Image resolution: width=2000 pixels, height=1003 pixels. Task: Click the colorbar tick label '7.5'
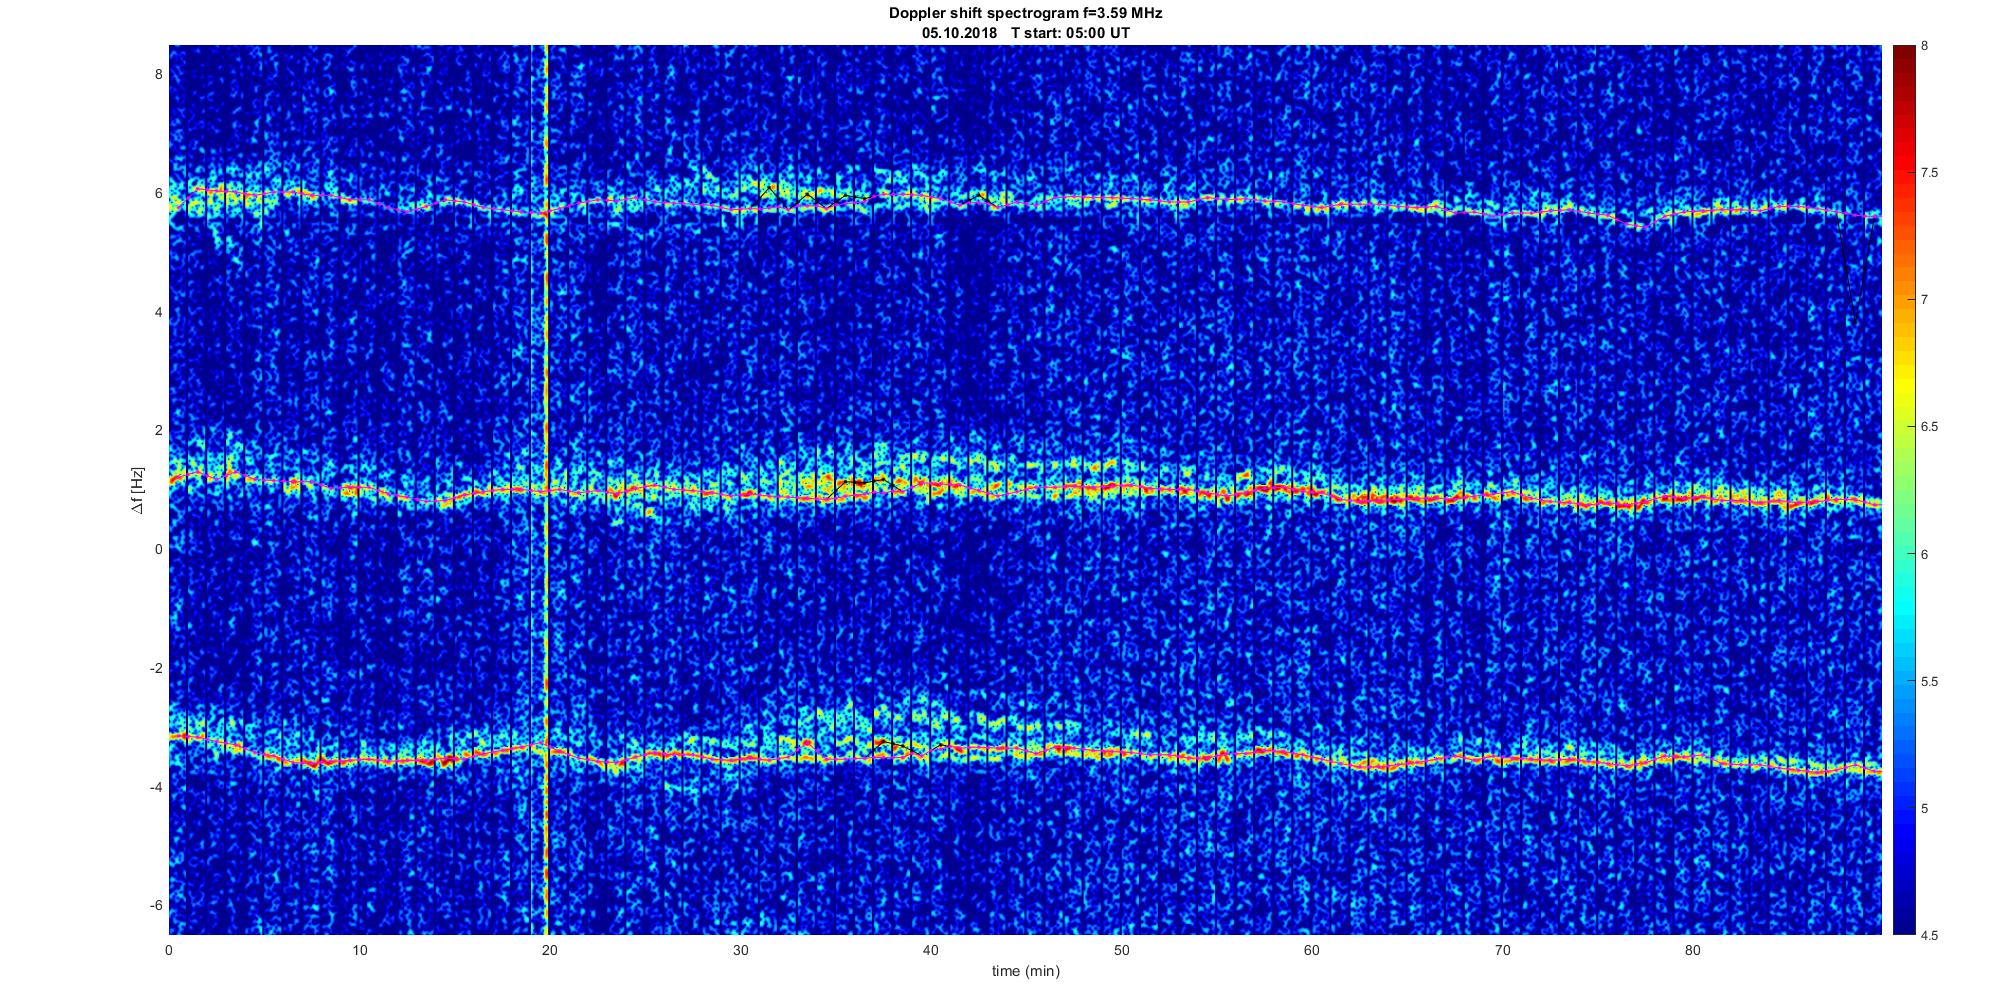click(x=1930, y=173)
